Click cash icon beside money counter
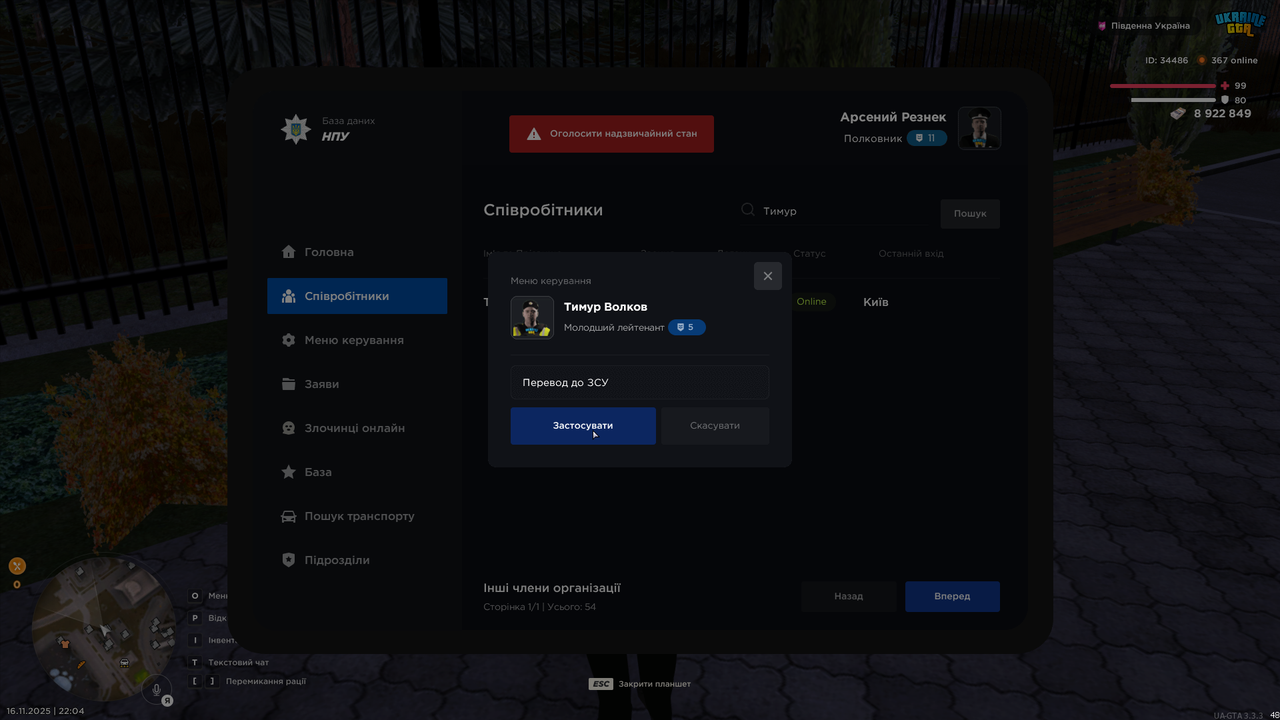This screenshot has height=720, width=1280. pos(1178,114)
